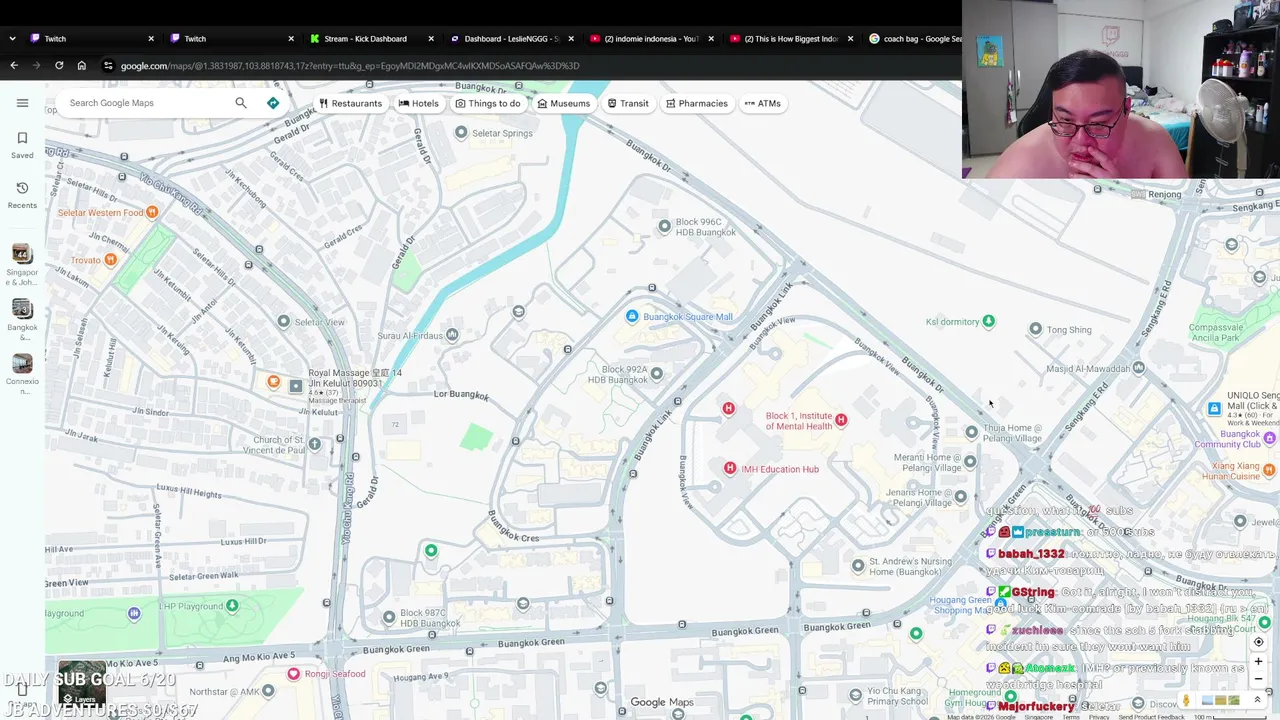
Task: Show Transit stations chip
Action: 628,103
